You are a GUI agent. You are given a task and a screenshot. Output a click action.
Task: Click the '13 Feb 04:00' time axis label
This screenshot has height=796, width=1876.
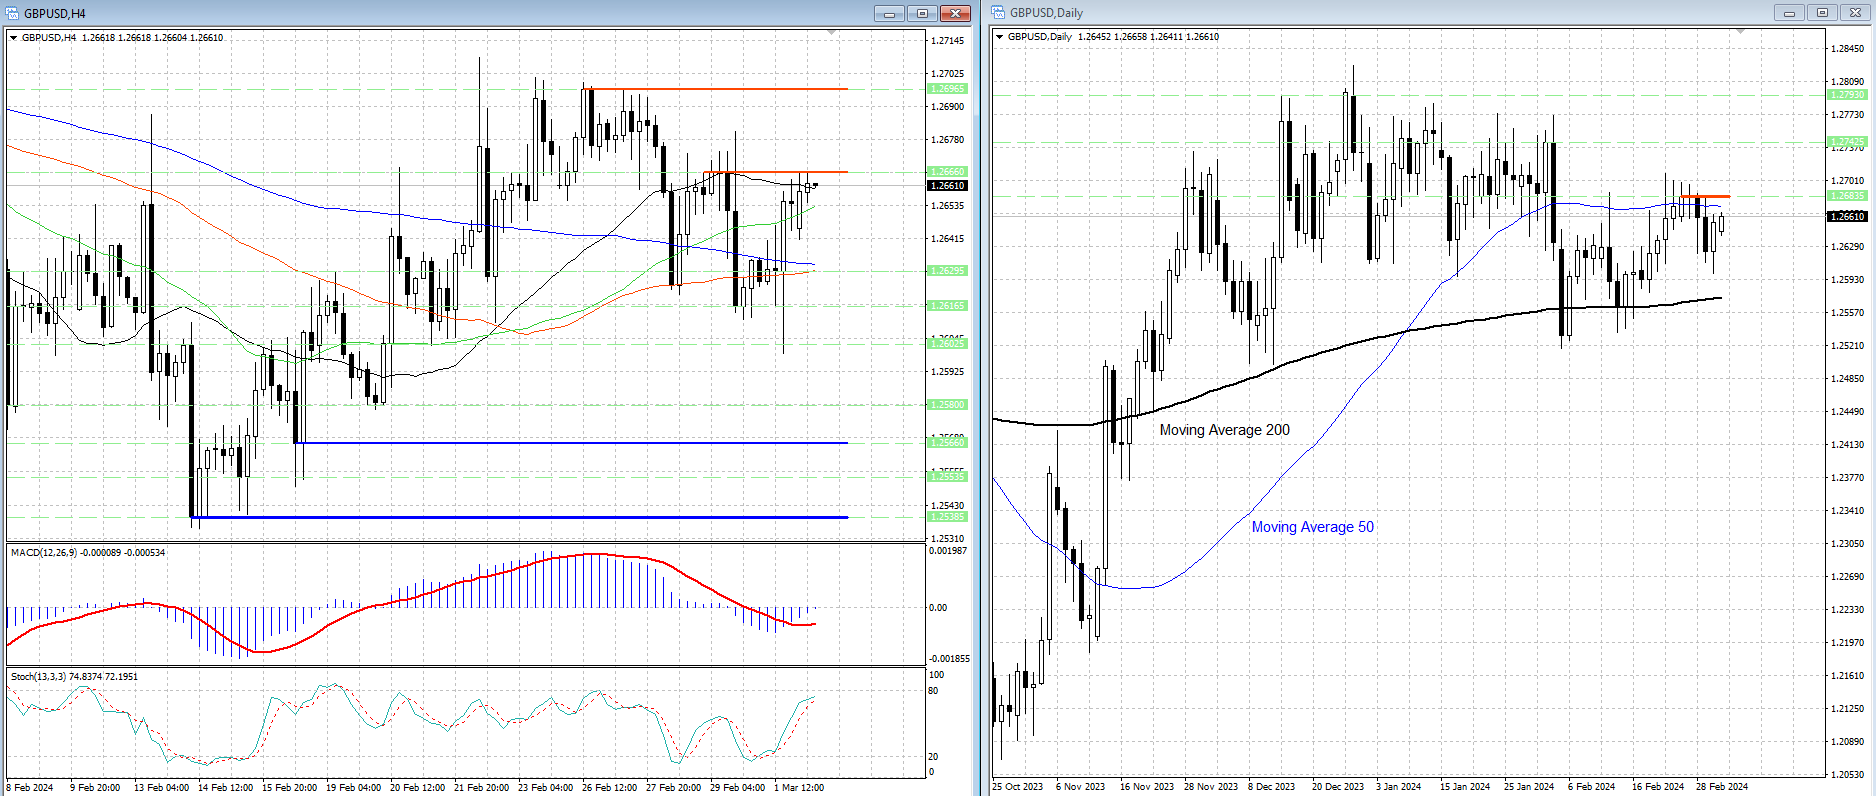tap(161, 788)
